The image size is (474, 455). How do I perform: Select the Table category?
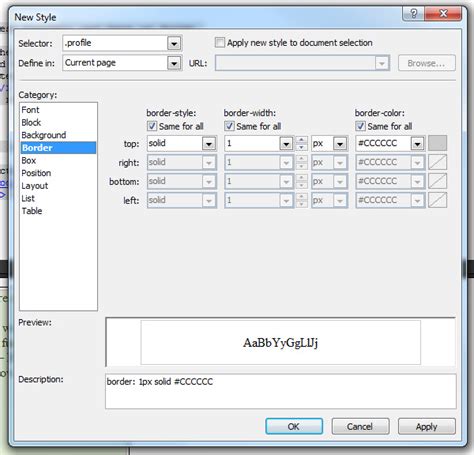[x=58, y=211]
